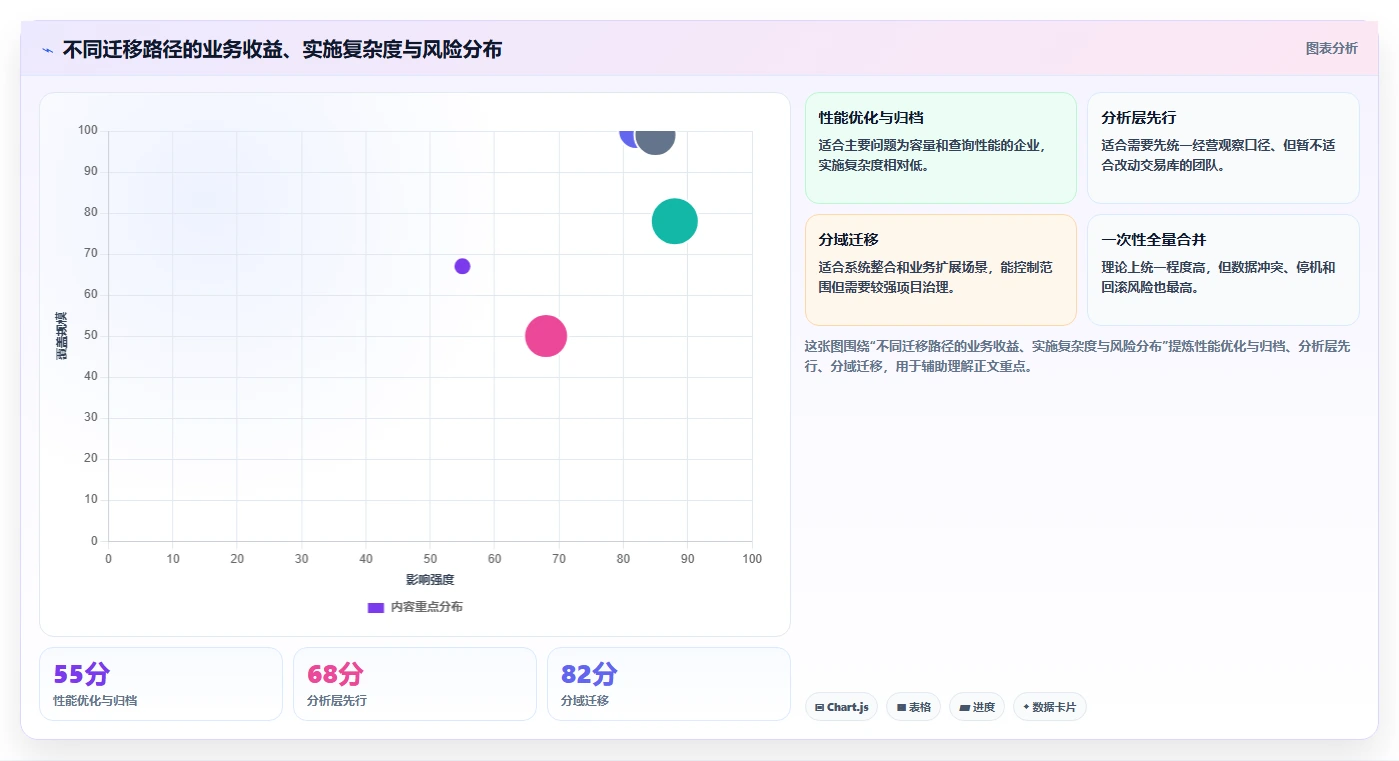Click the sparkle icon in 数据卡片 tag
The width and height of the screenshot is (1399, 761).
tap(1026, 707)
